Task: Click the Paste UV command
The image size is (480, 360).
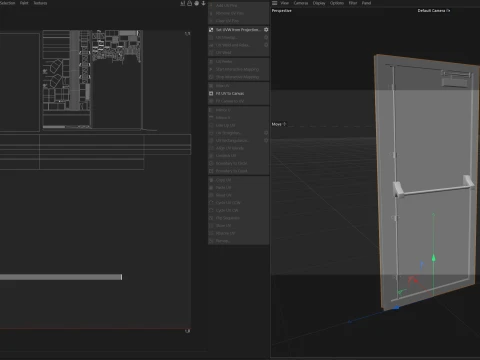Action: pyautogui.click(x=238, y=188)
